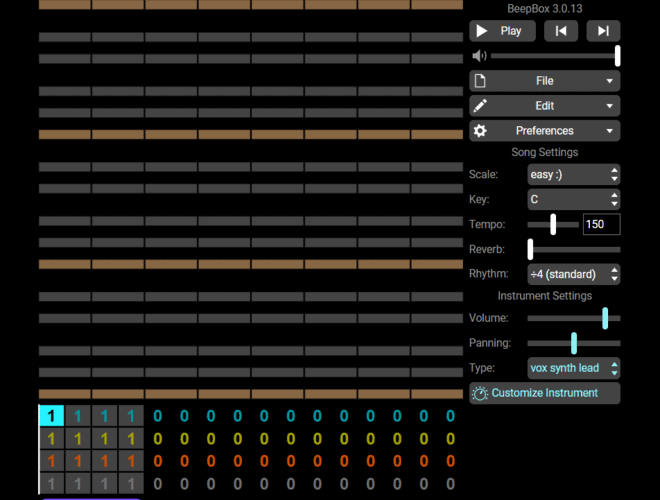
Task: Open the Key dropdown showing C
Action: pos(574,199)
